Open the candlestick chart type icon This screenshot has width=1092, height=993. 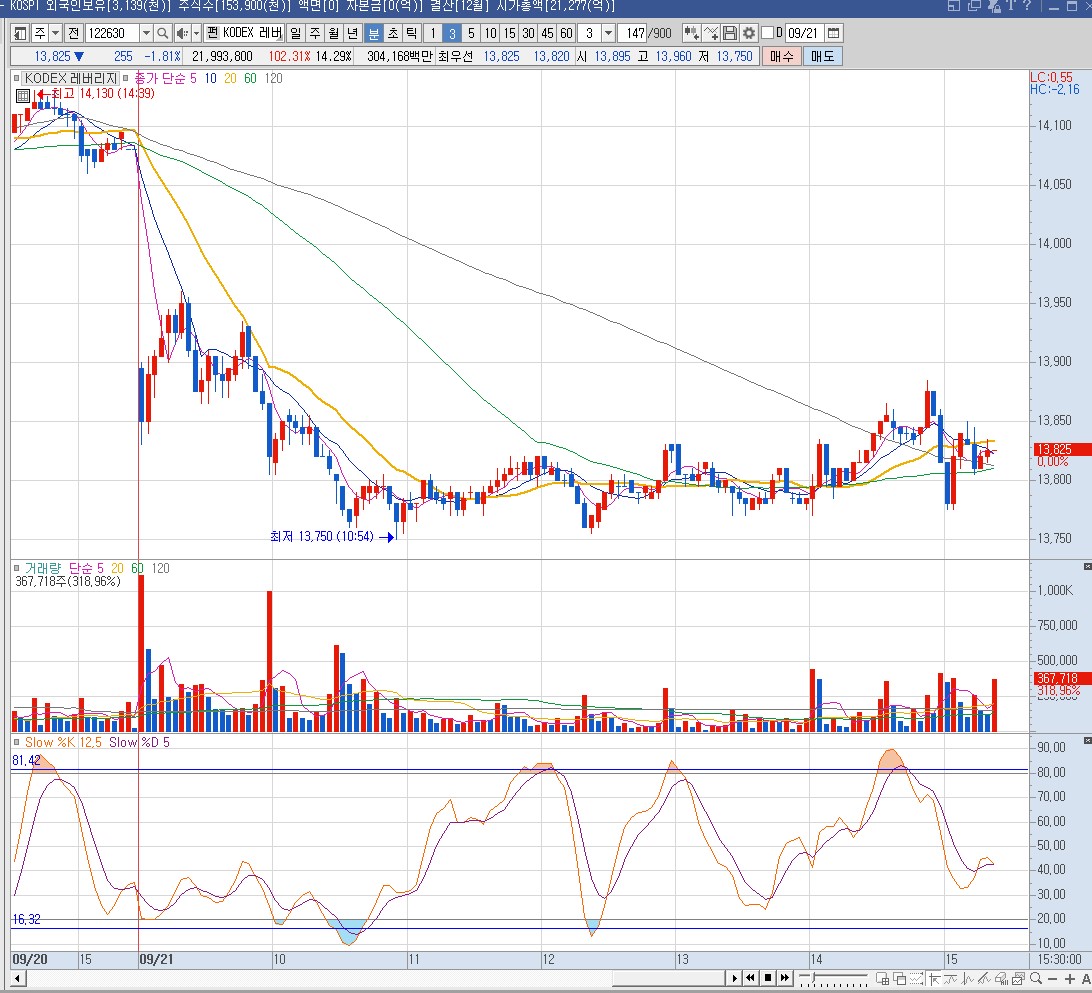click(x=691, y=33)
